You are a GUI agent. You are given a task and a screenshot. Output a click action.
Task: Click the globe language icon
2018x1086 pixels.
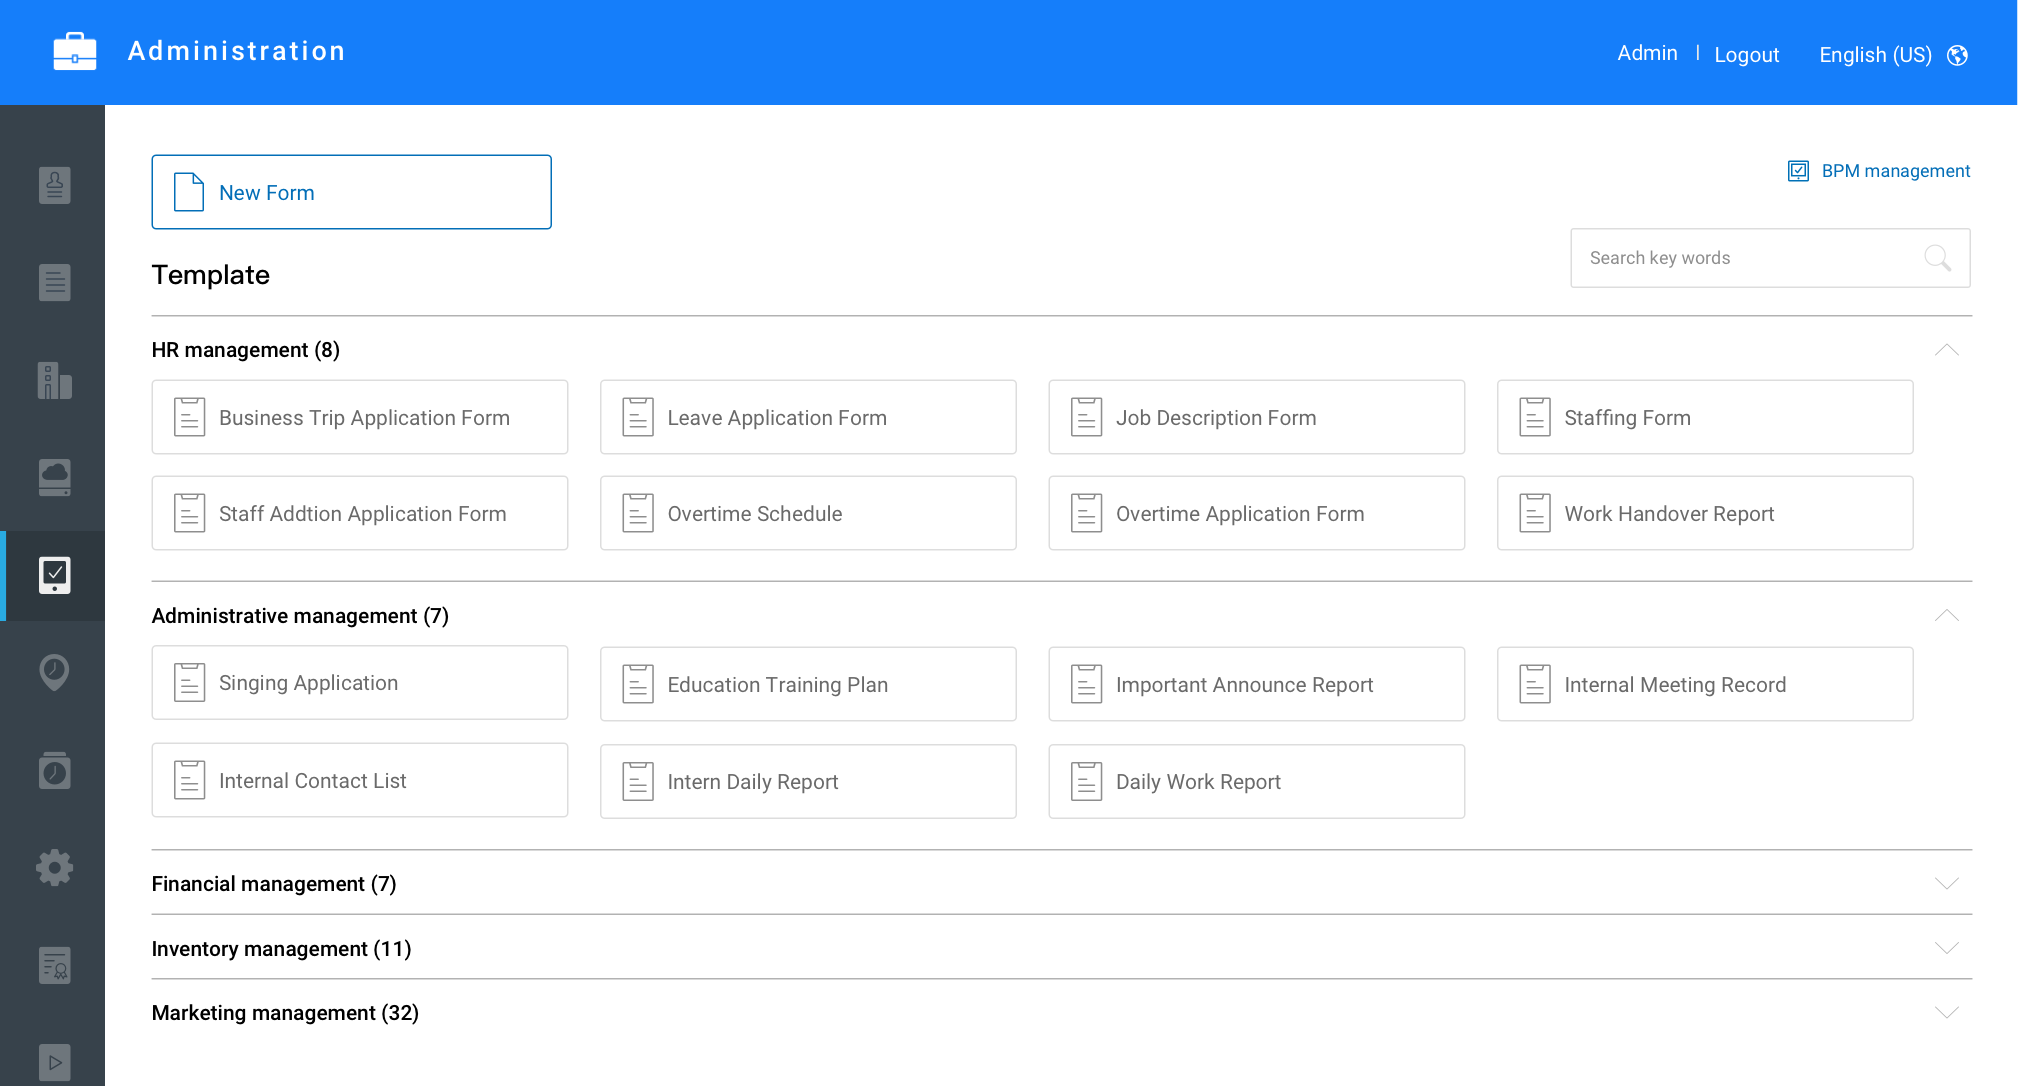click(1958, 55)
